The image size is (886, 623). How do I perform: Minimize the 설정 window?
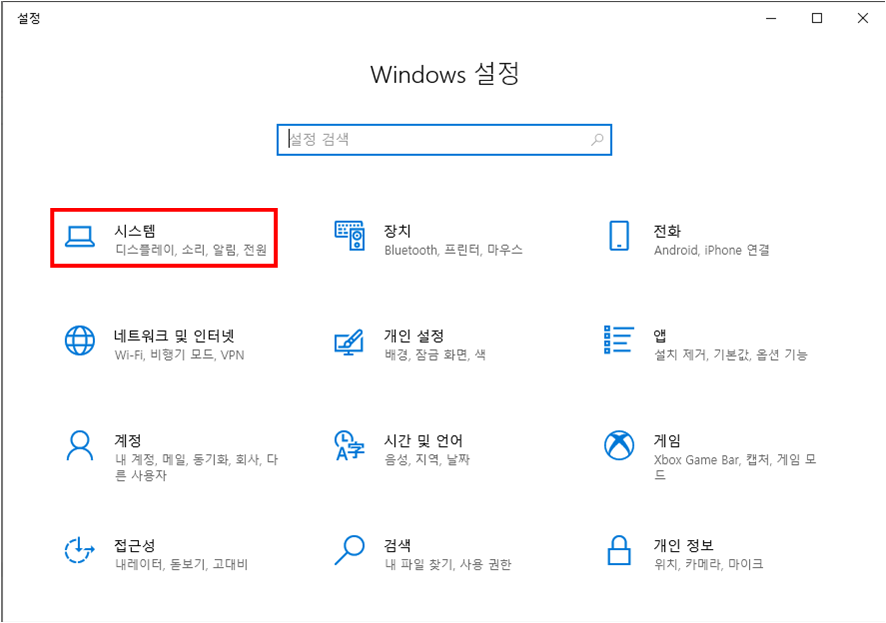tap(771, 18)
